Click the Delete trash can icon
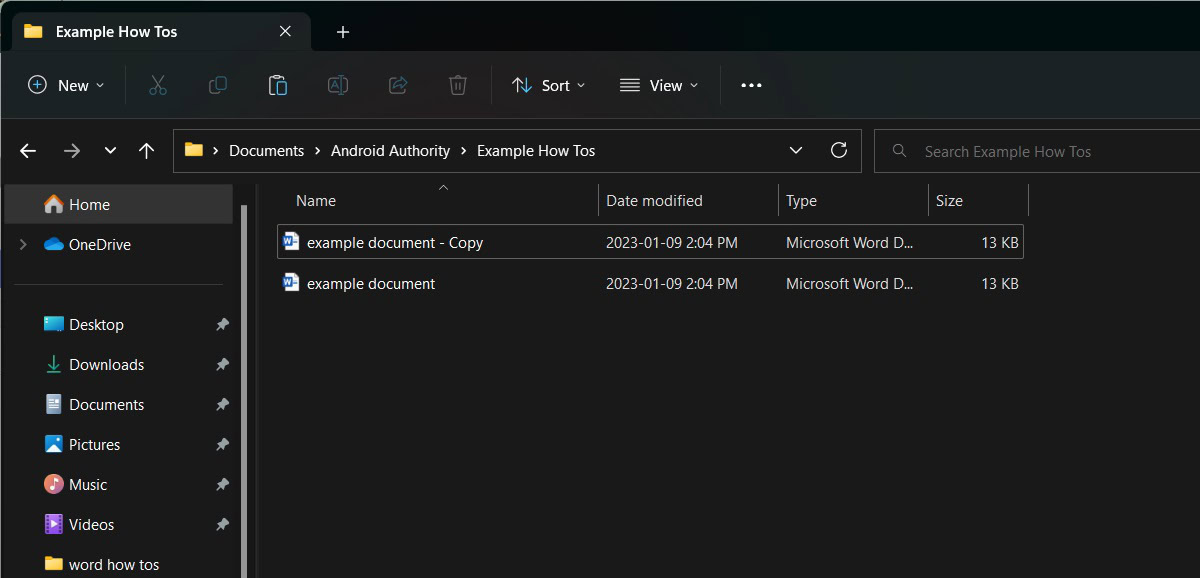The height and width of the screenshot is (578, 1200). pyautogui.click(x=458, y=86)
